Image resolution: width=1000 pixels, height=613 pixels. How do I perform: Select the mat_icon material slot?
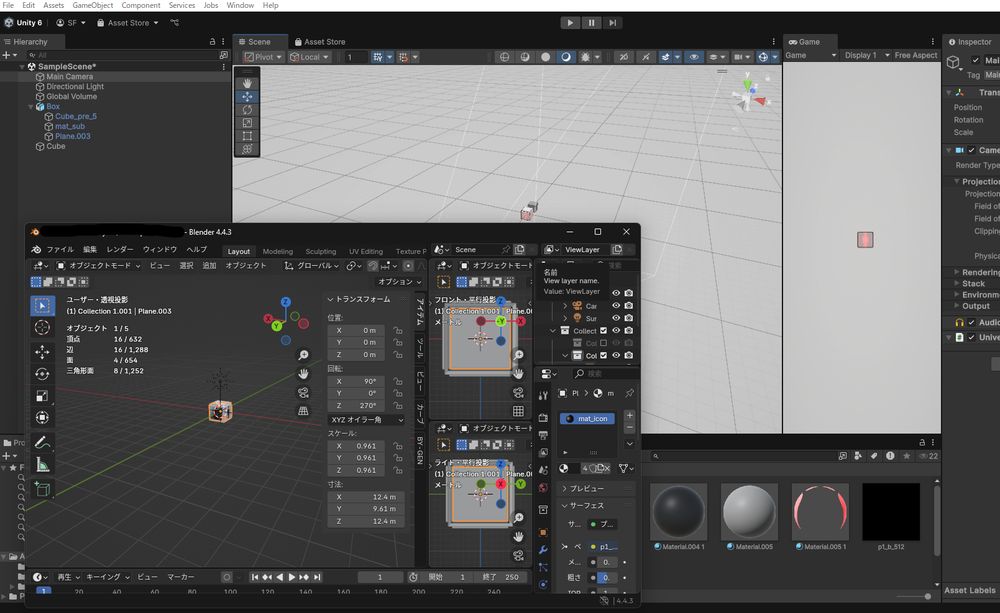pyautogui.click(x=588, y=419)
